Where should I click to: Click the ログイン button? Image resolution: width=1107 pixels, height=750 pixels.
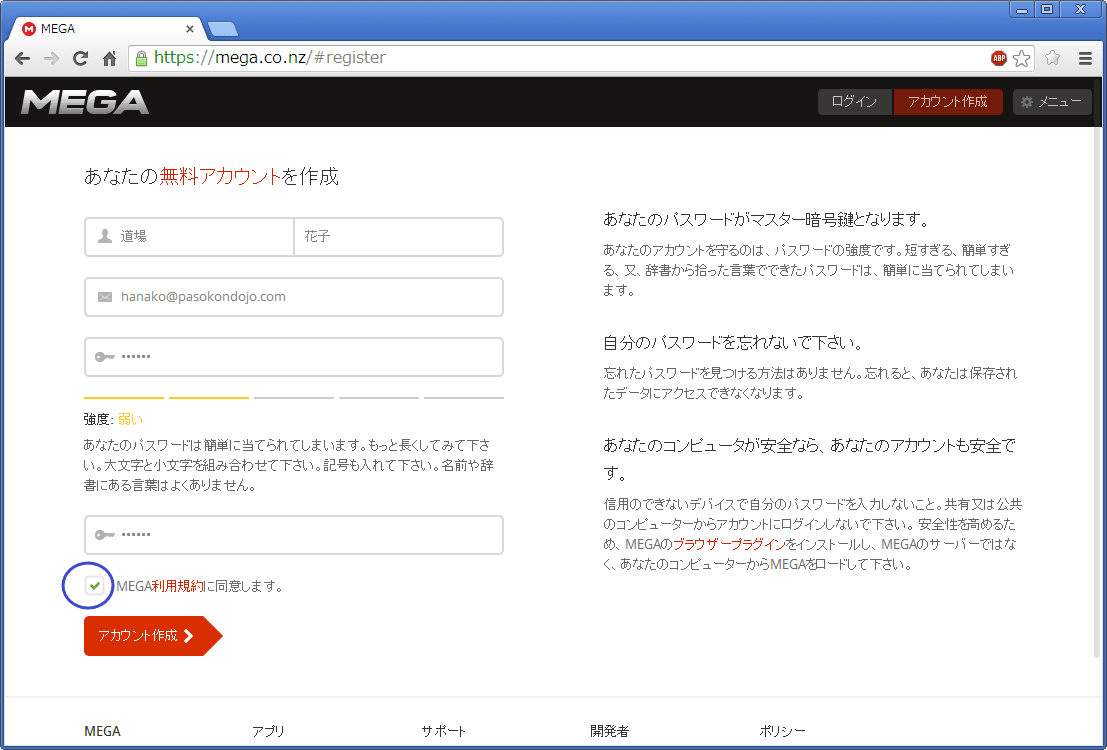(854, 102)
